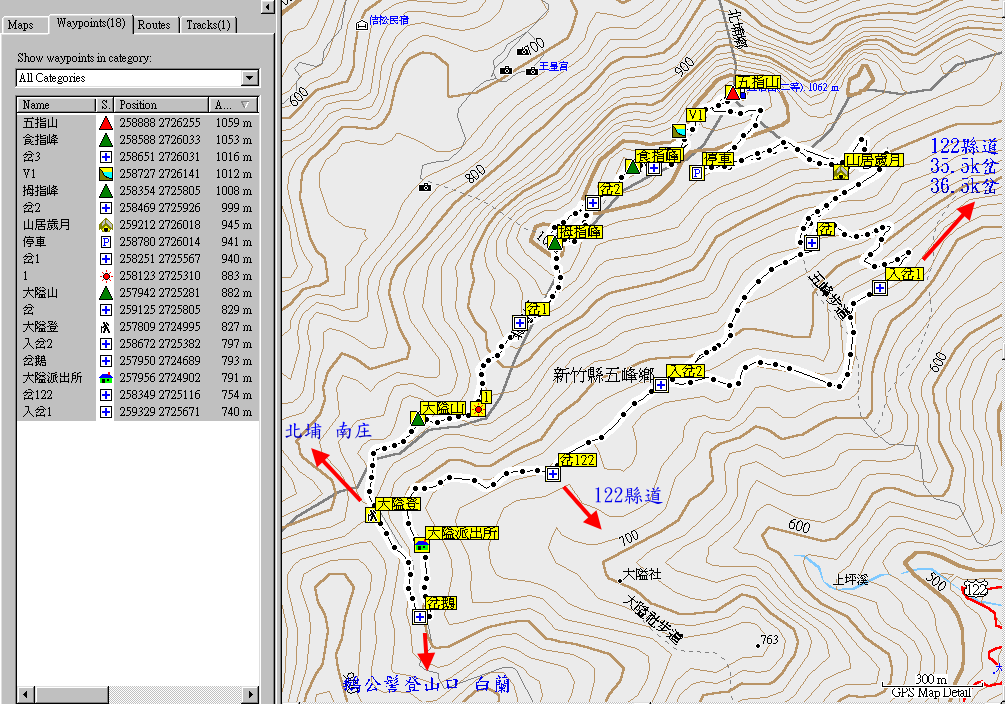Select the red sun waypoint icon on the map
The width and height of the screenshot is (1005, 704).
(x=479, y=409)
